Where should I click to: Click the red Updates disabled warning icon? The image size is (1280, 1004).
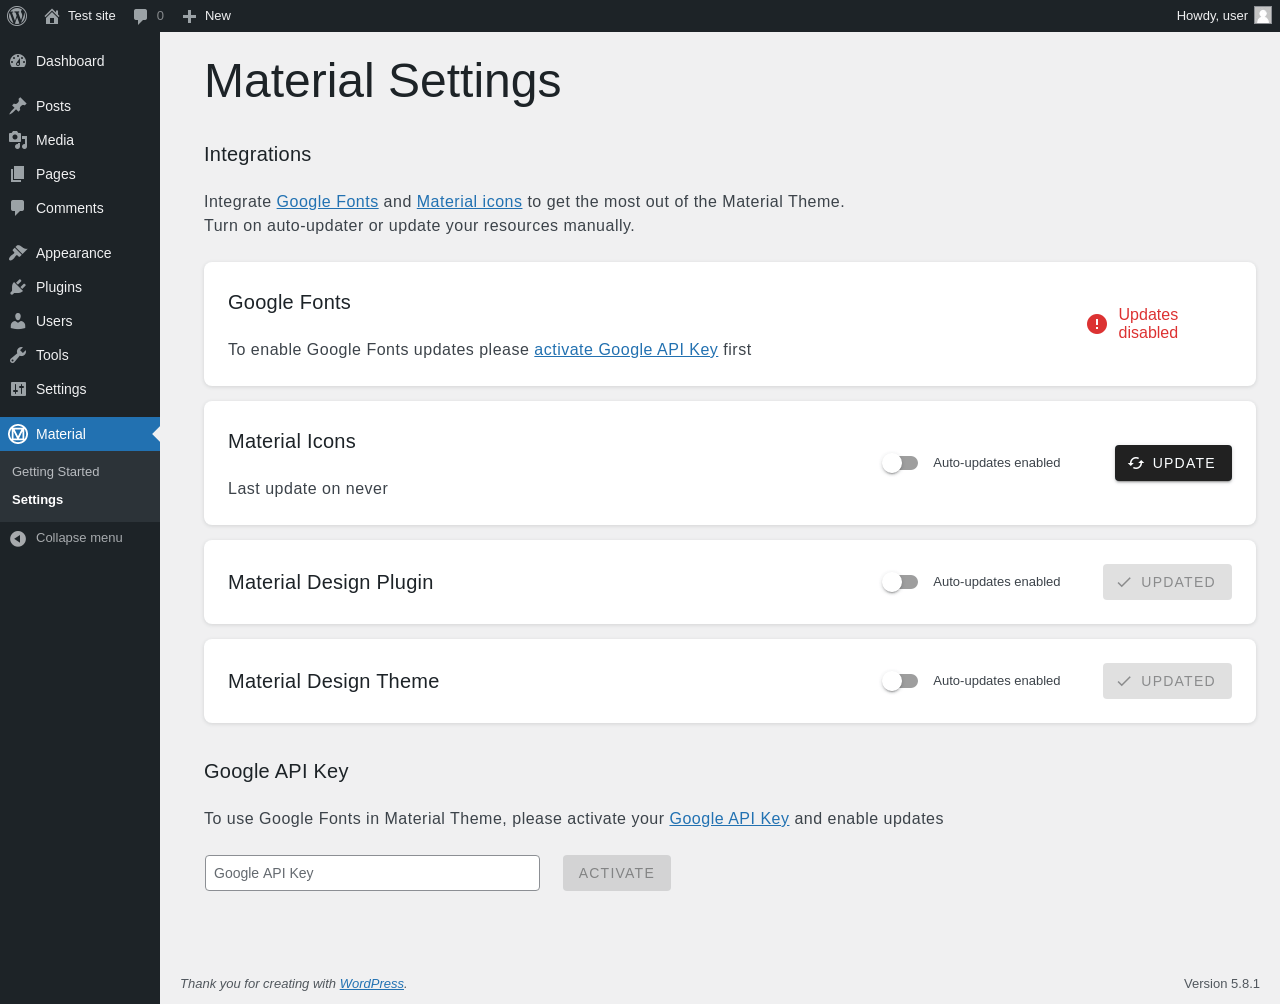coord(1097,324)
